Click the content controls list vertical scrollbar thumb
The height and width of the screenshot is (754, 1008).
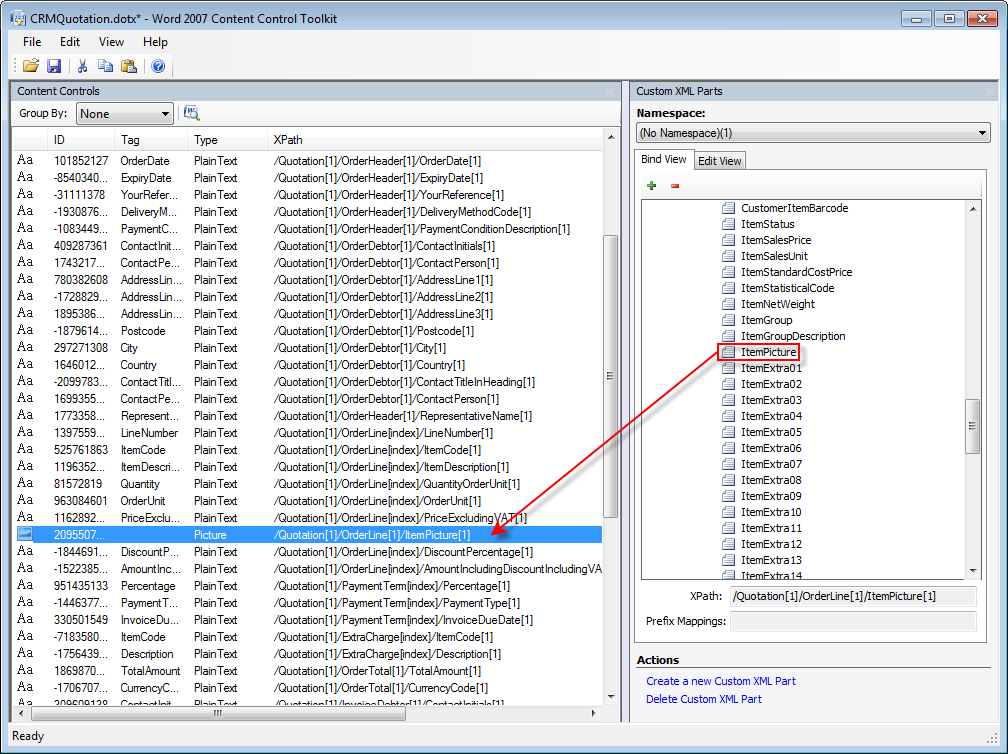[610, 375]
